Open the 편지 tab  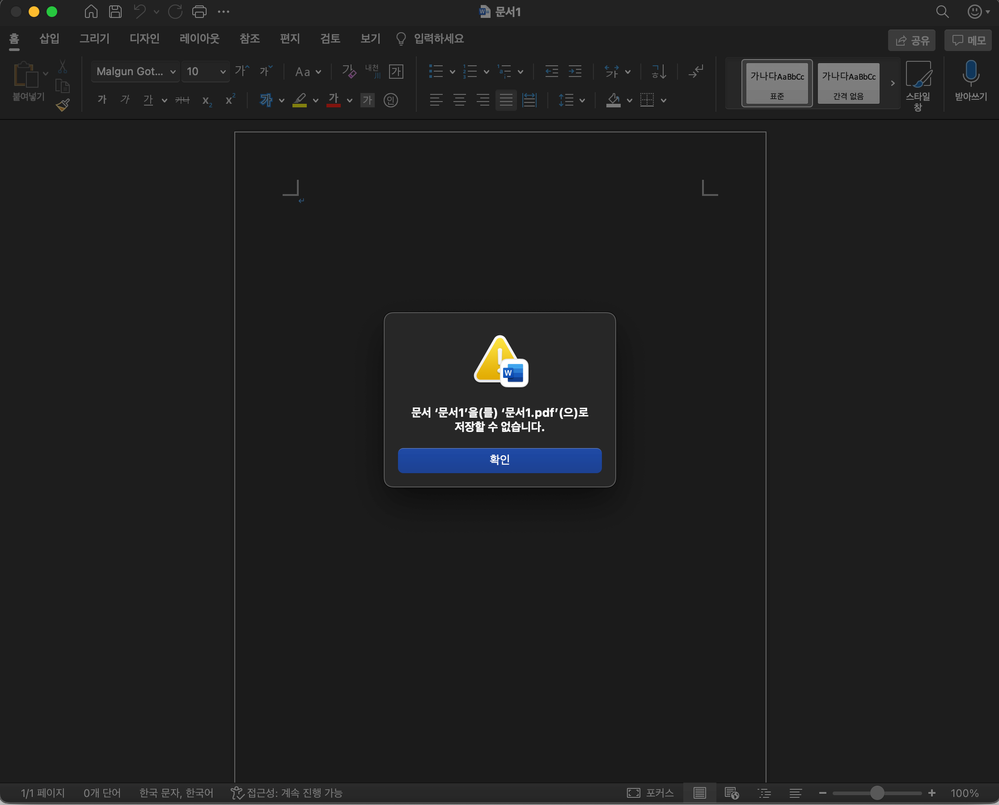point(290,39)
